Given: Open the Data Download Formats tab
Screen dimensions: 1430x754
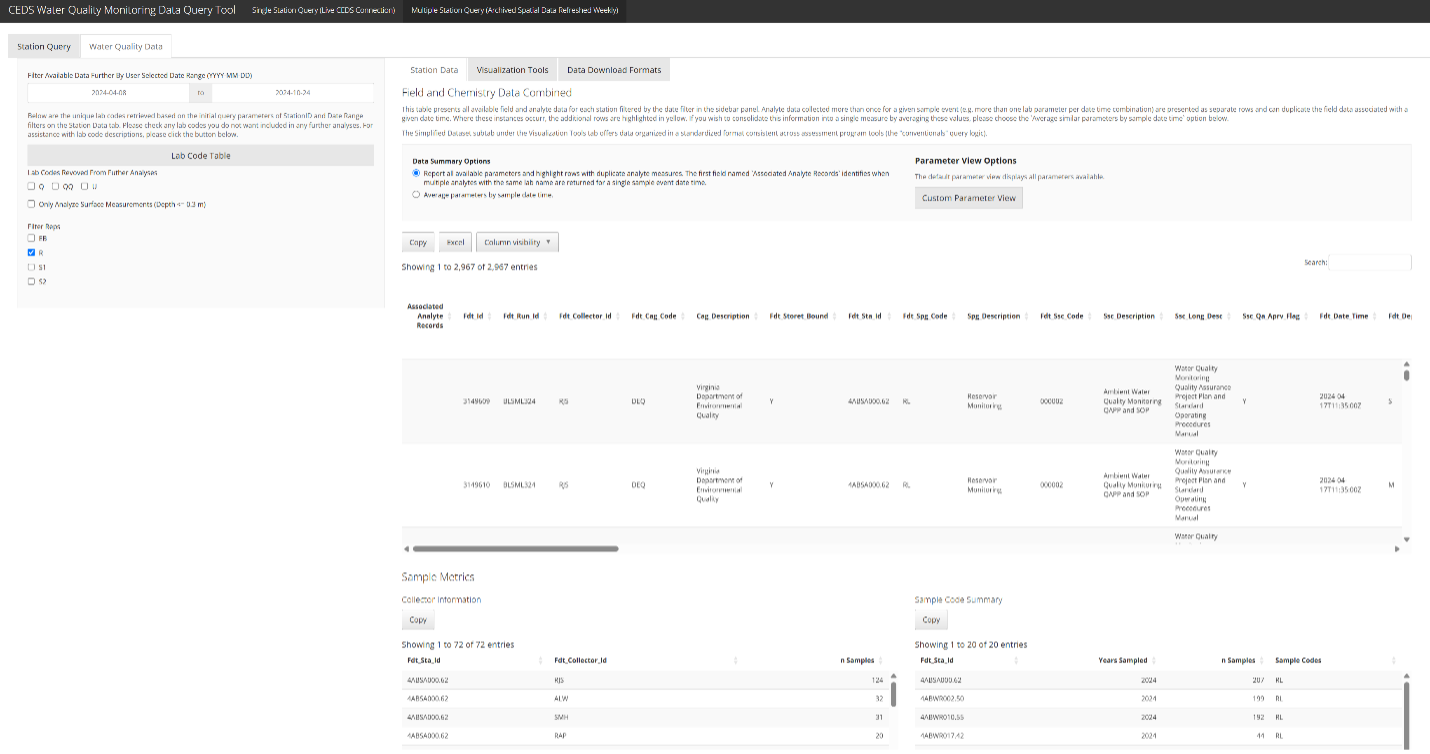Looking at the screenshot, I should [614, 70].
